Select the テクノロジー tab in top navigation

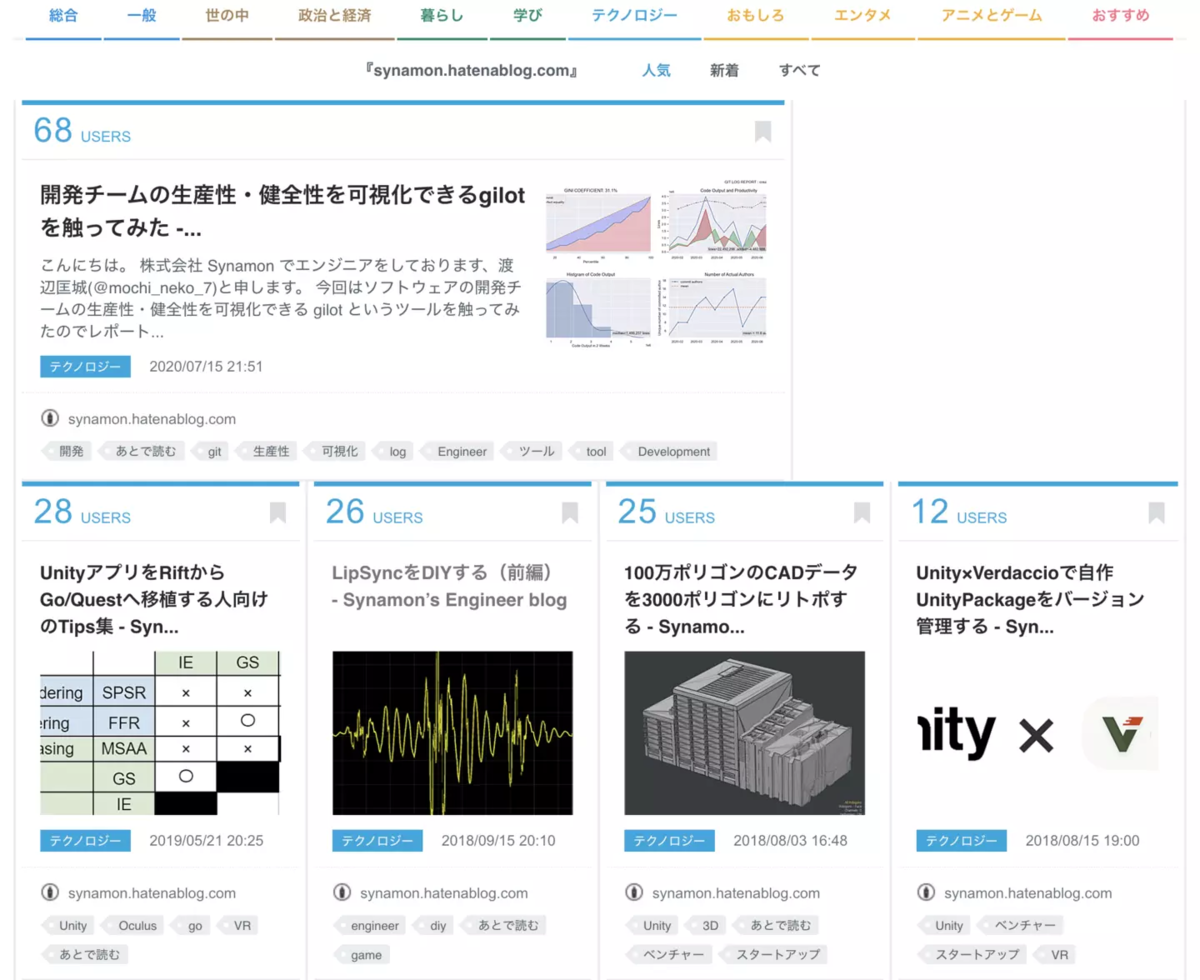click(x=634, y=16)
